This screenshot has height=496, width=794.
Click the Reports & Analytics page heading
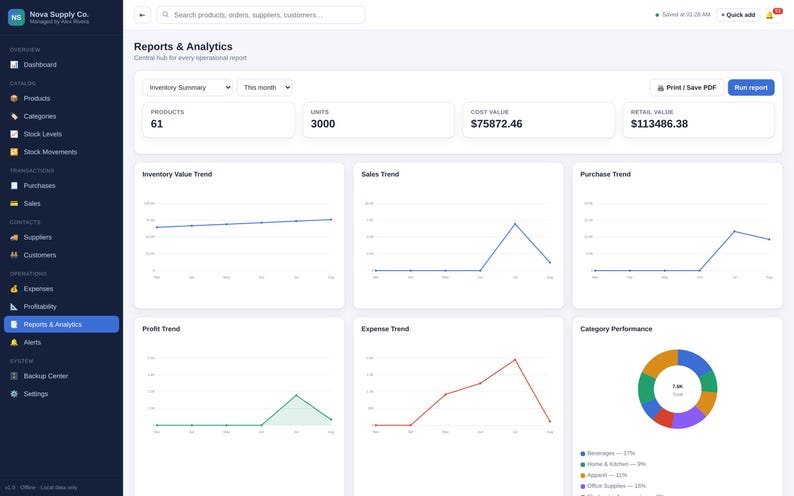tap(183, 47)
